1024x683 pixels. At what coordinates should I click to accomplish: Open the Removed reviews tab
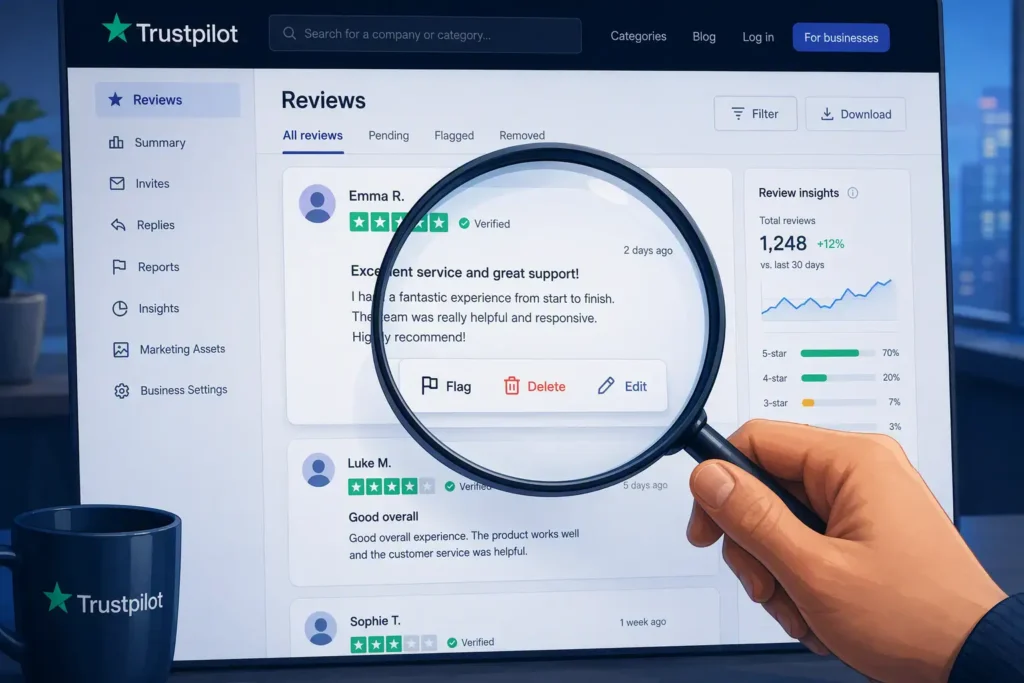coord(522,135)
